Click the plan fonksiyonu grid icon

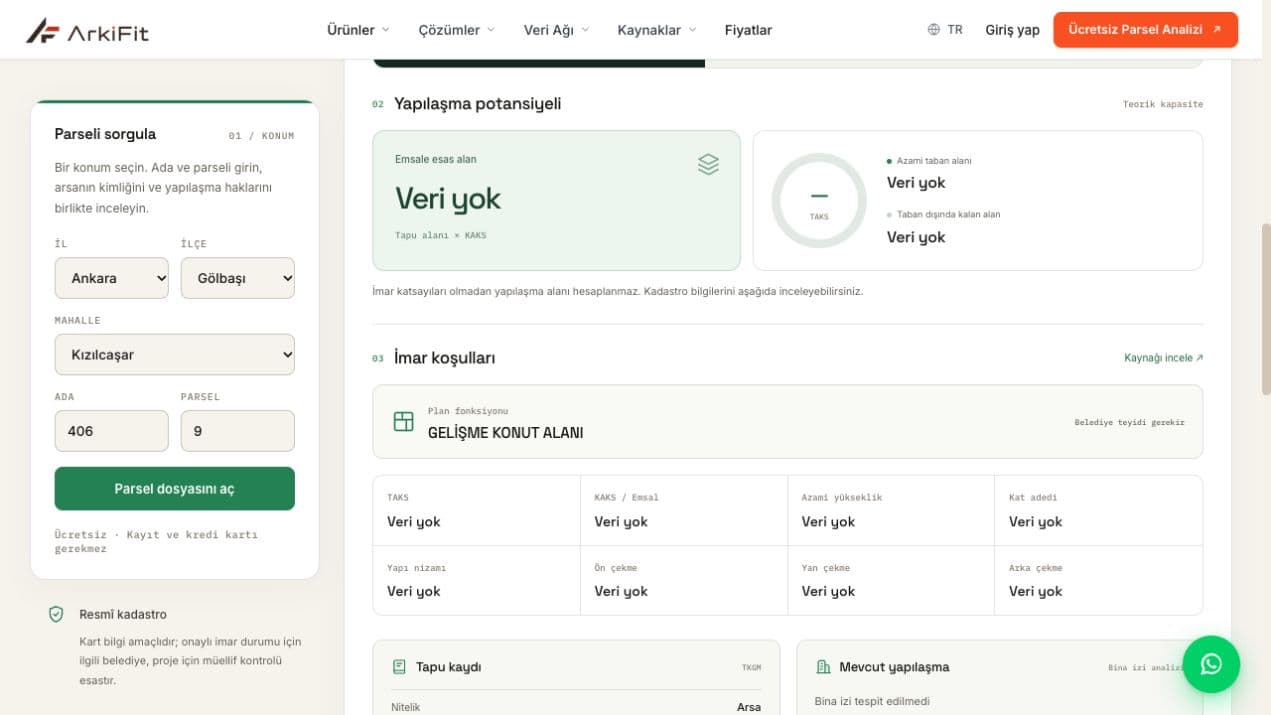(x=403, y=421)
